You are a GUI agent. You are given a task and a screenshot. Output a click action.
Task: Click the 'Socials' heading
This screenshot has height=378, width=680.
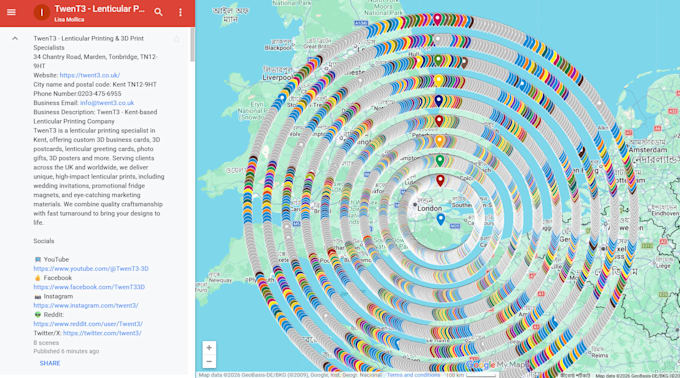coord(44,241)
